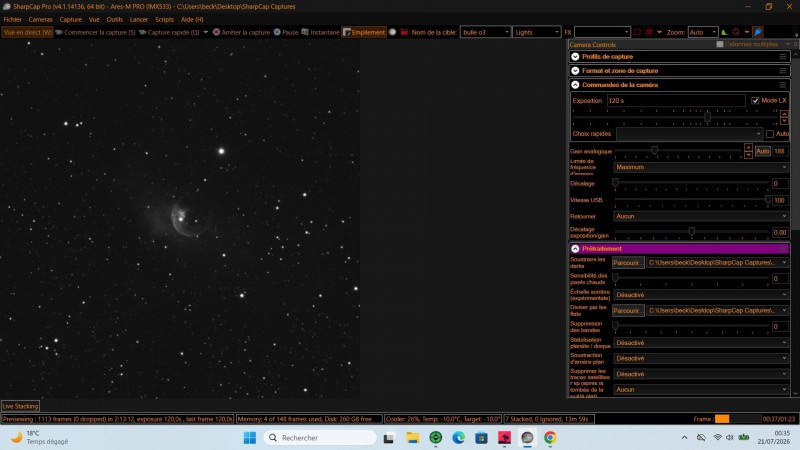Image resolution: width=800 pixels, height=450 pixels.
Task: Increase exposure with the up arrow stepper
Action: [784, 114]
